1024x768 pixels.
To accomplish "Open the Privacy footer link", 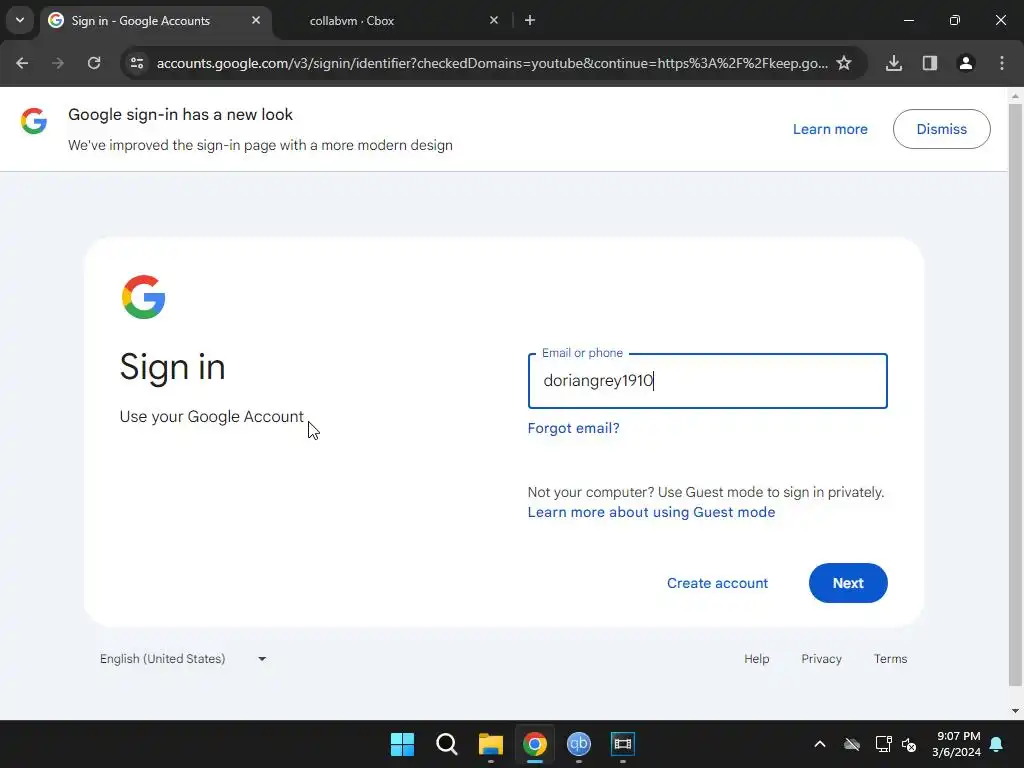I will coord(821,659).
